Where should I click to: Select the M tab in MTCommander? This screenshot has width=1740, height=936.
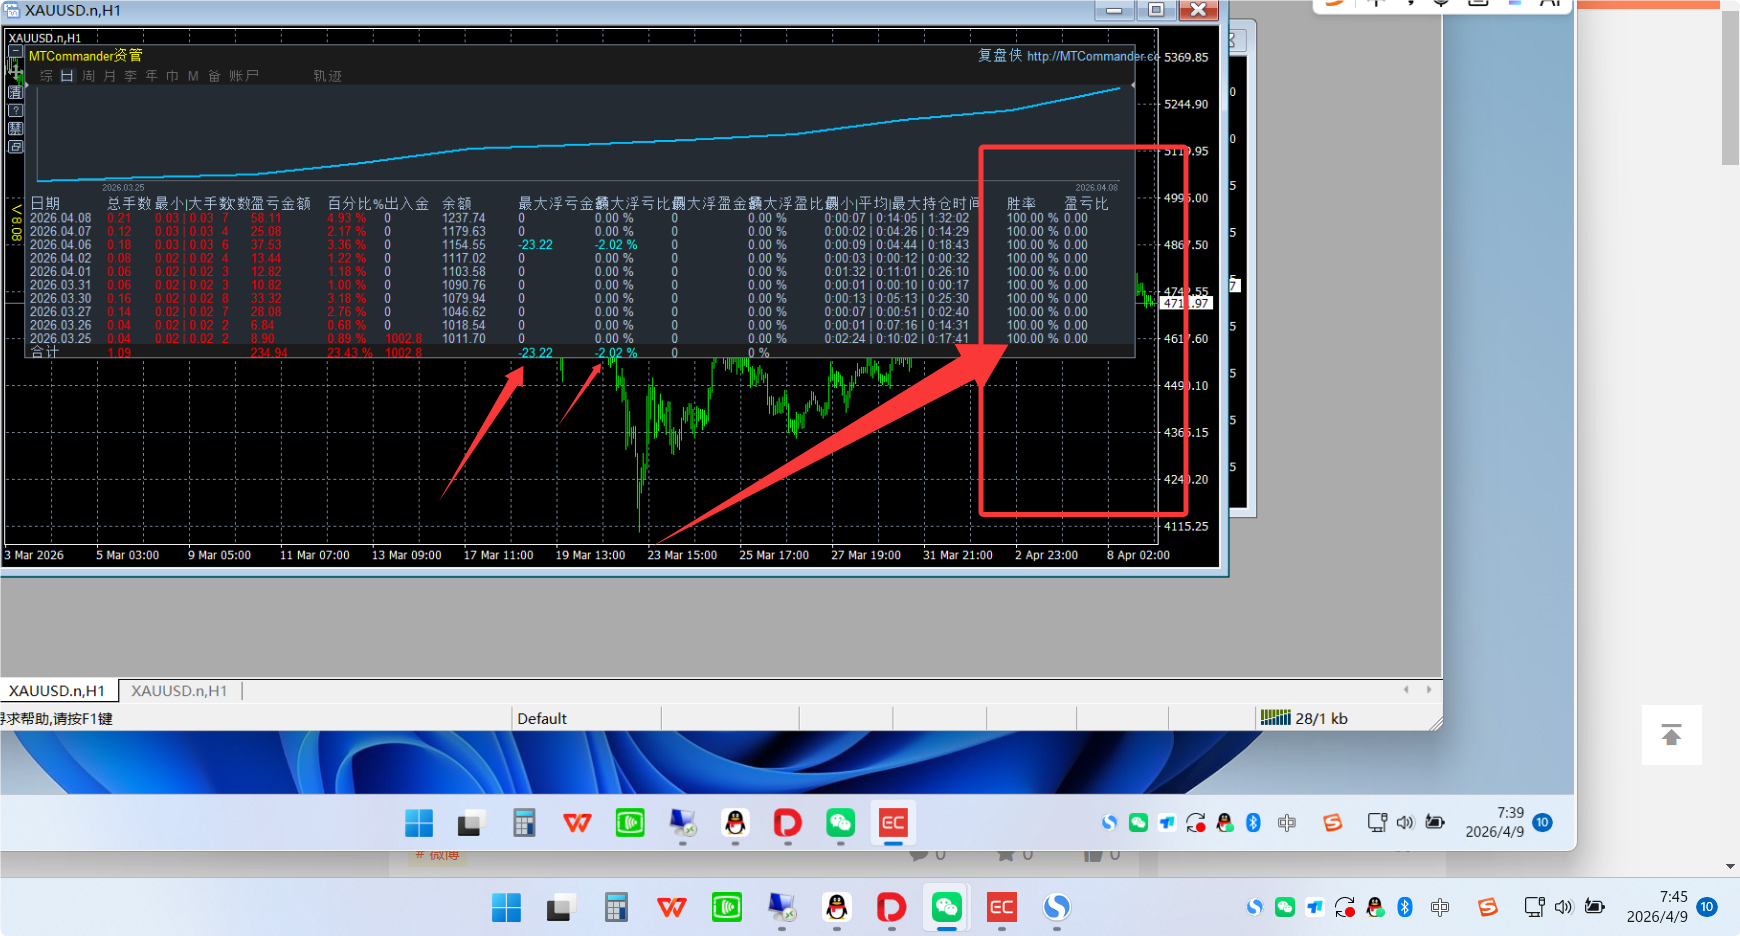pyautogui.click(x=193, y=76)
